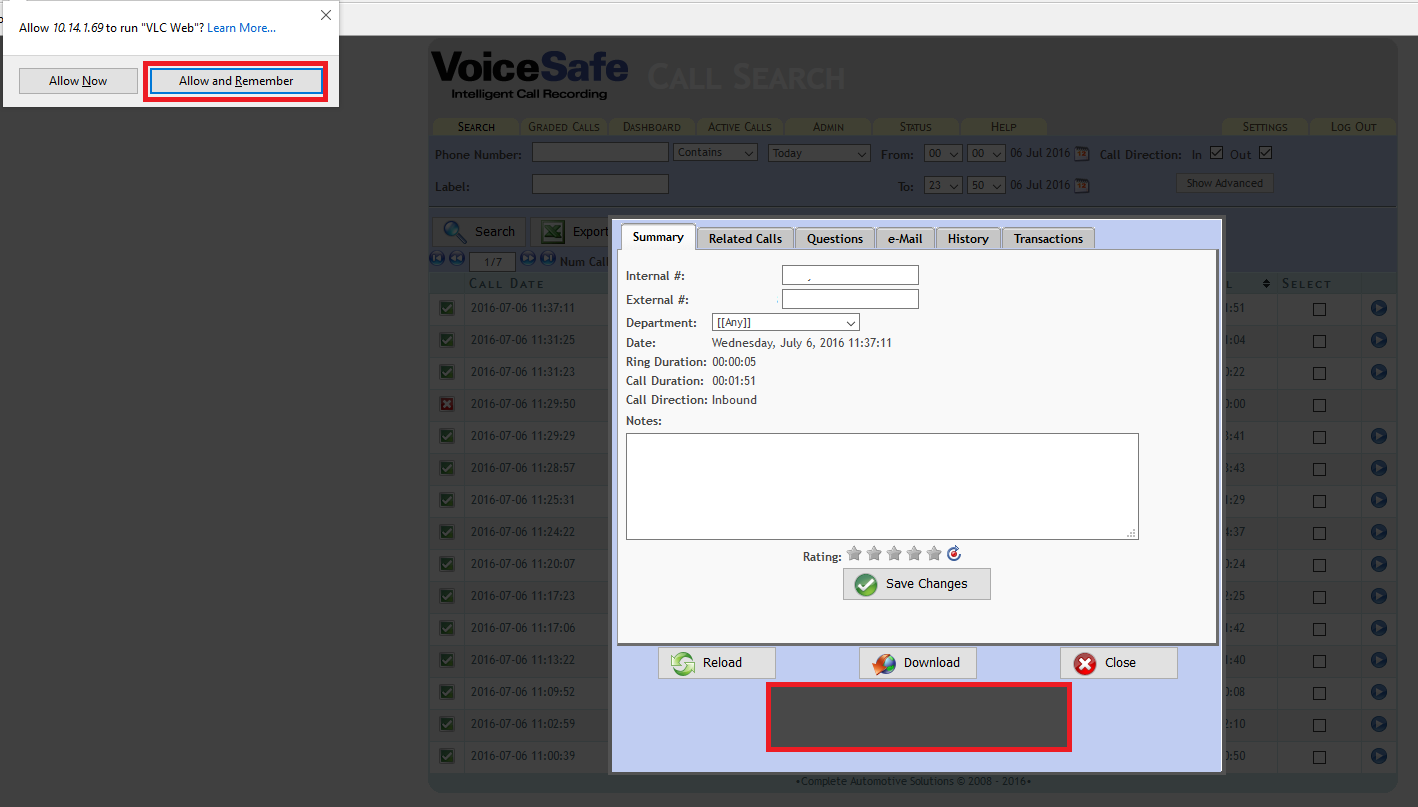Select checkbox for the 11:00:39 call
The width and height of the screenshot is (1418, 807).
coord(1320,757)
